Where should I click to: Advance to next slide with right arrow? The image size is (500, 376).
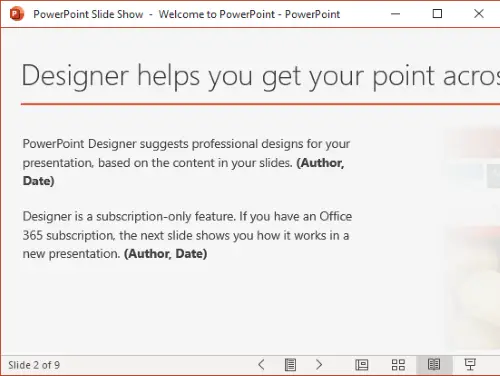(319, 365)
